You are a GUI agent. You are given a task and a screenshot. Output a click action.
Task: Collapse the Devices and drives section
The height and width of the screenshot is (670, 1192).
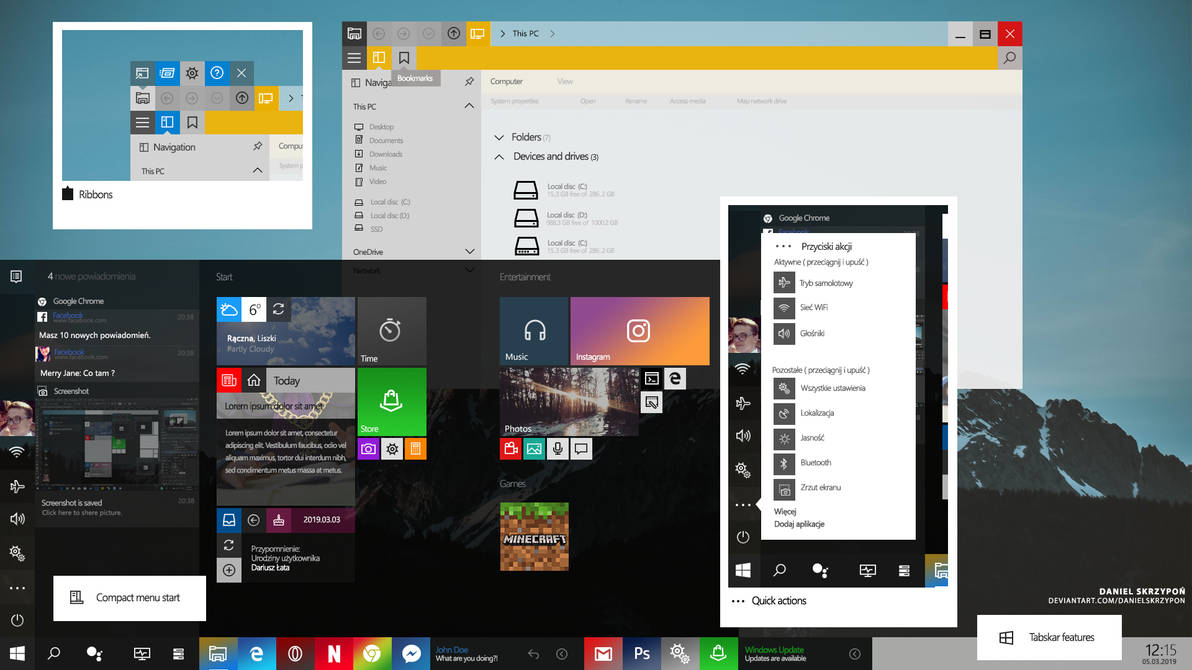pyautogui.click(x=498, y=156)
